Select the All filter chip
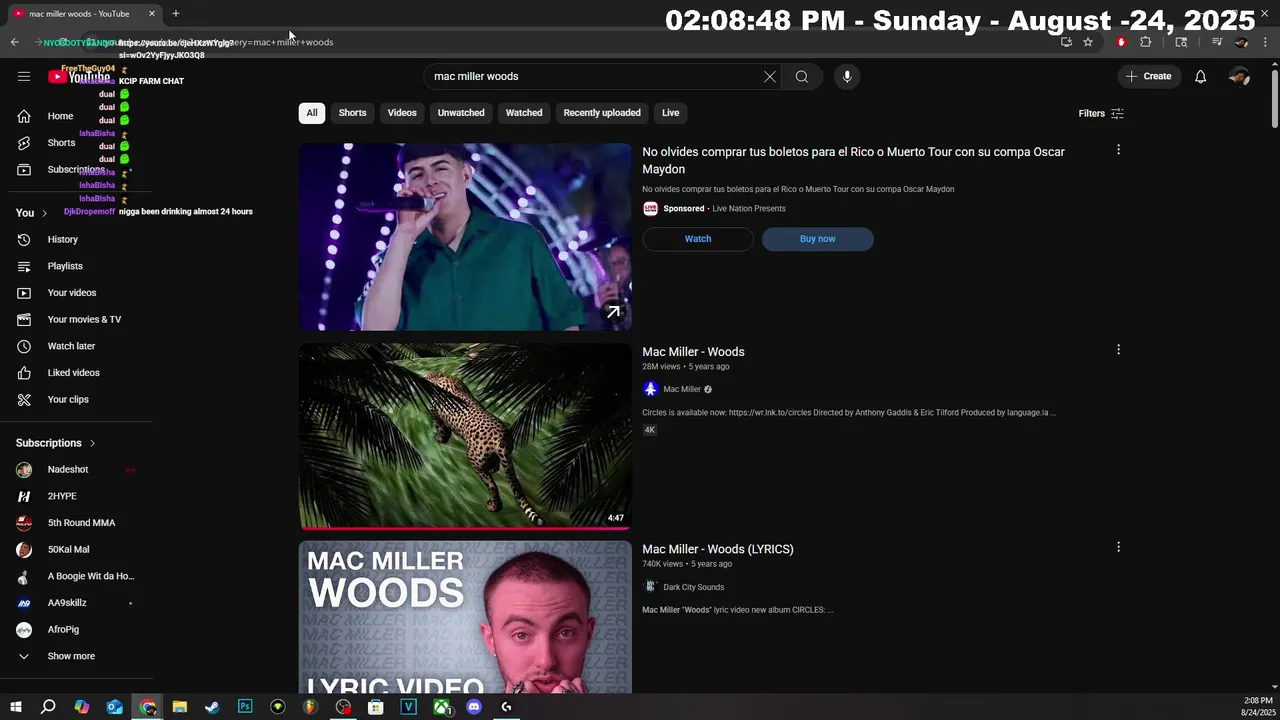 pyautogui.click(x=312, y=113)
